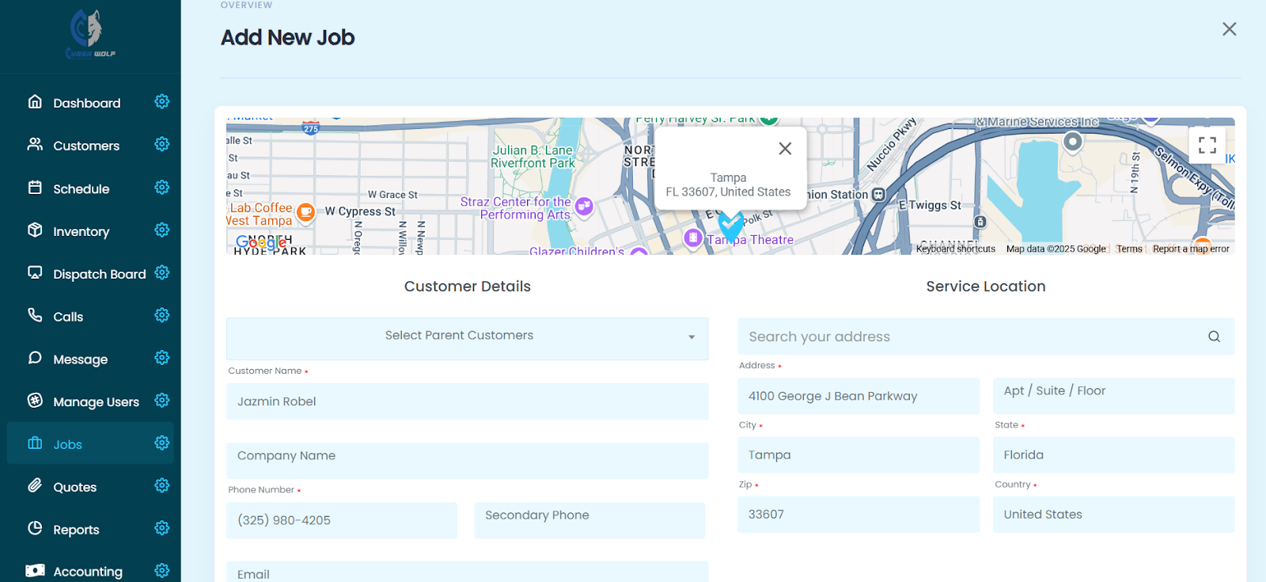Viewport: 1266px width, 582px height.
Task: Expand the Select Parent Customers dropdown
Action: 467,337
